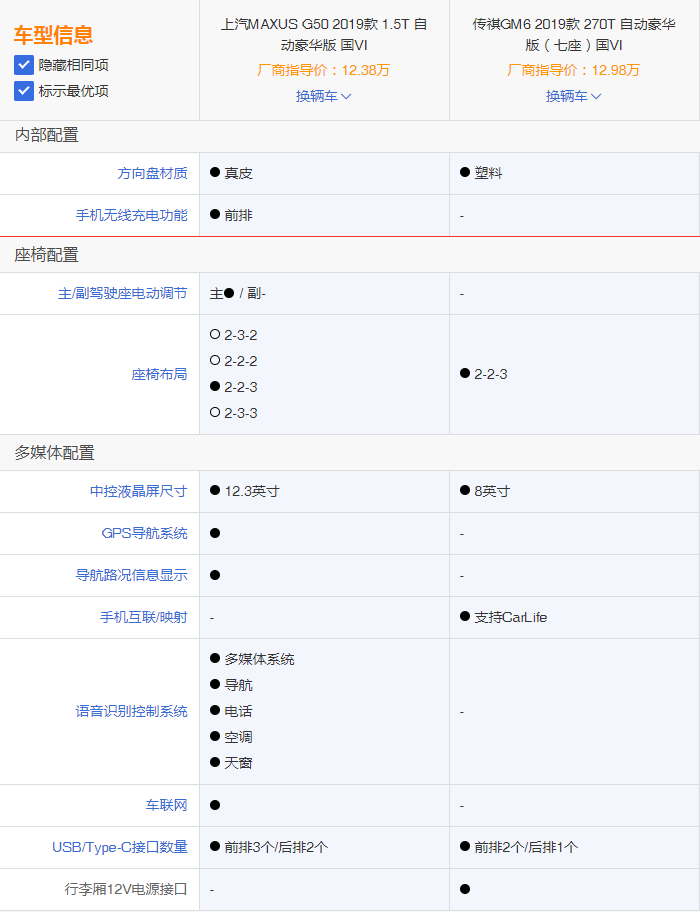Click the 行李厢12V电源接口 row label
The width and height of the screenshot is (700, 912).
pos(126,889)
